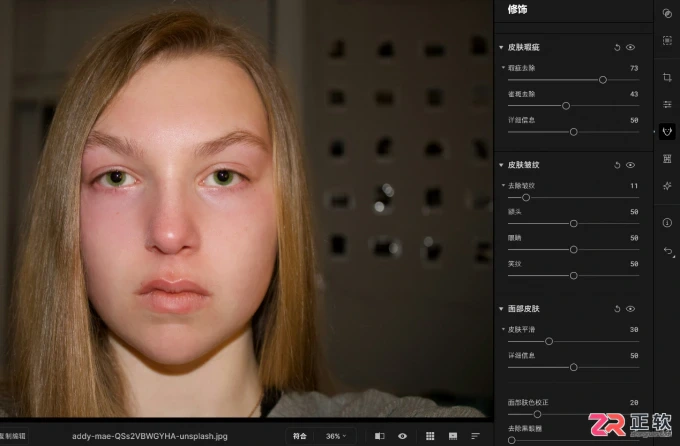
Task: Click the 额头 slider handle
Action: click(573, 223)
